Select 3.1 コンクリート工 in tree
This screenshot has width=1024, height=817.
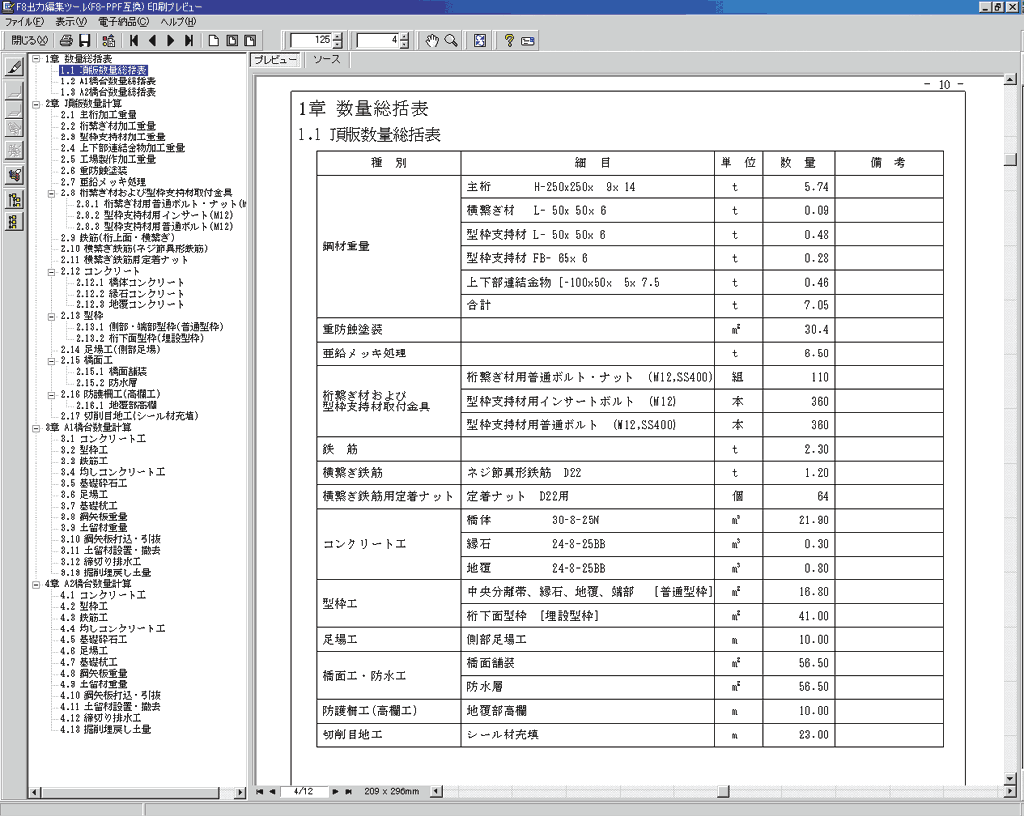tap(103, 439)
